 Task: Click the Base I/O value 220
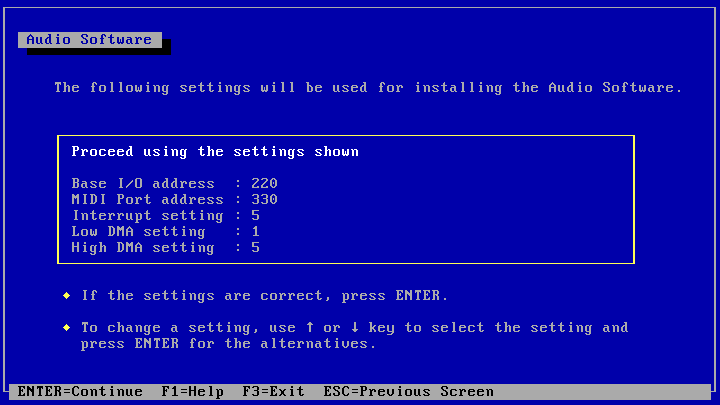[x=264, y=184]
